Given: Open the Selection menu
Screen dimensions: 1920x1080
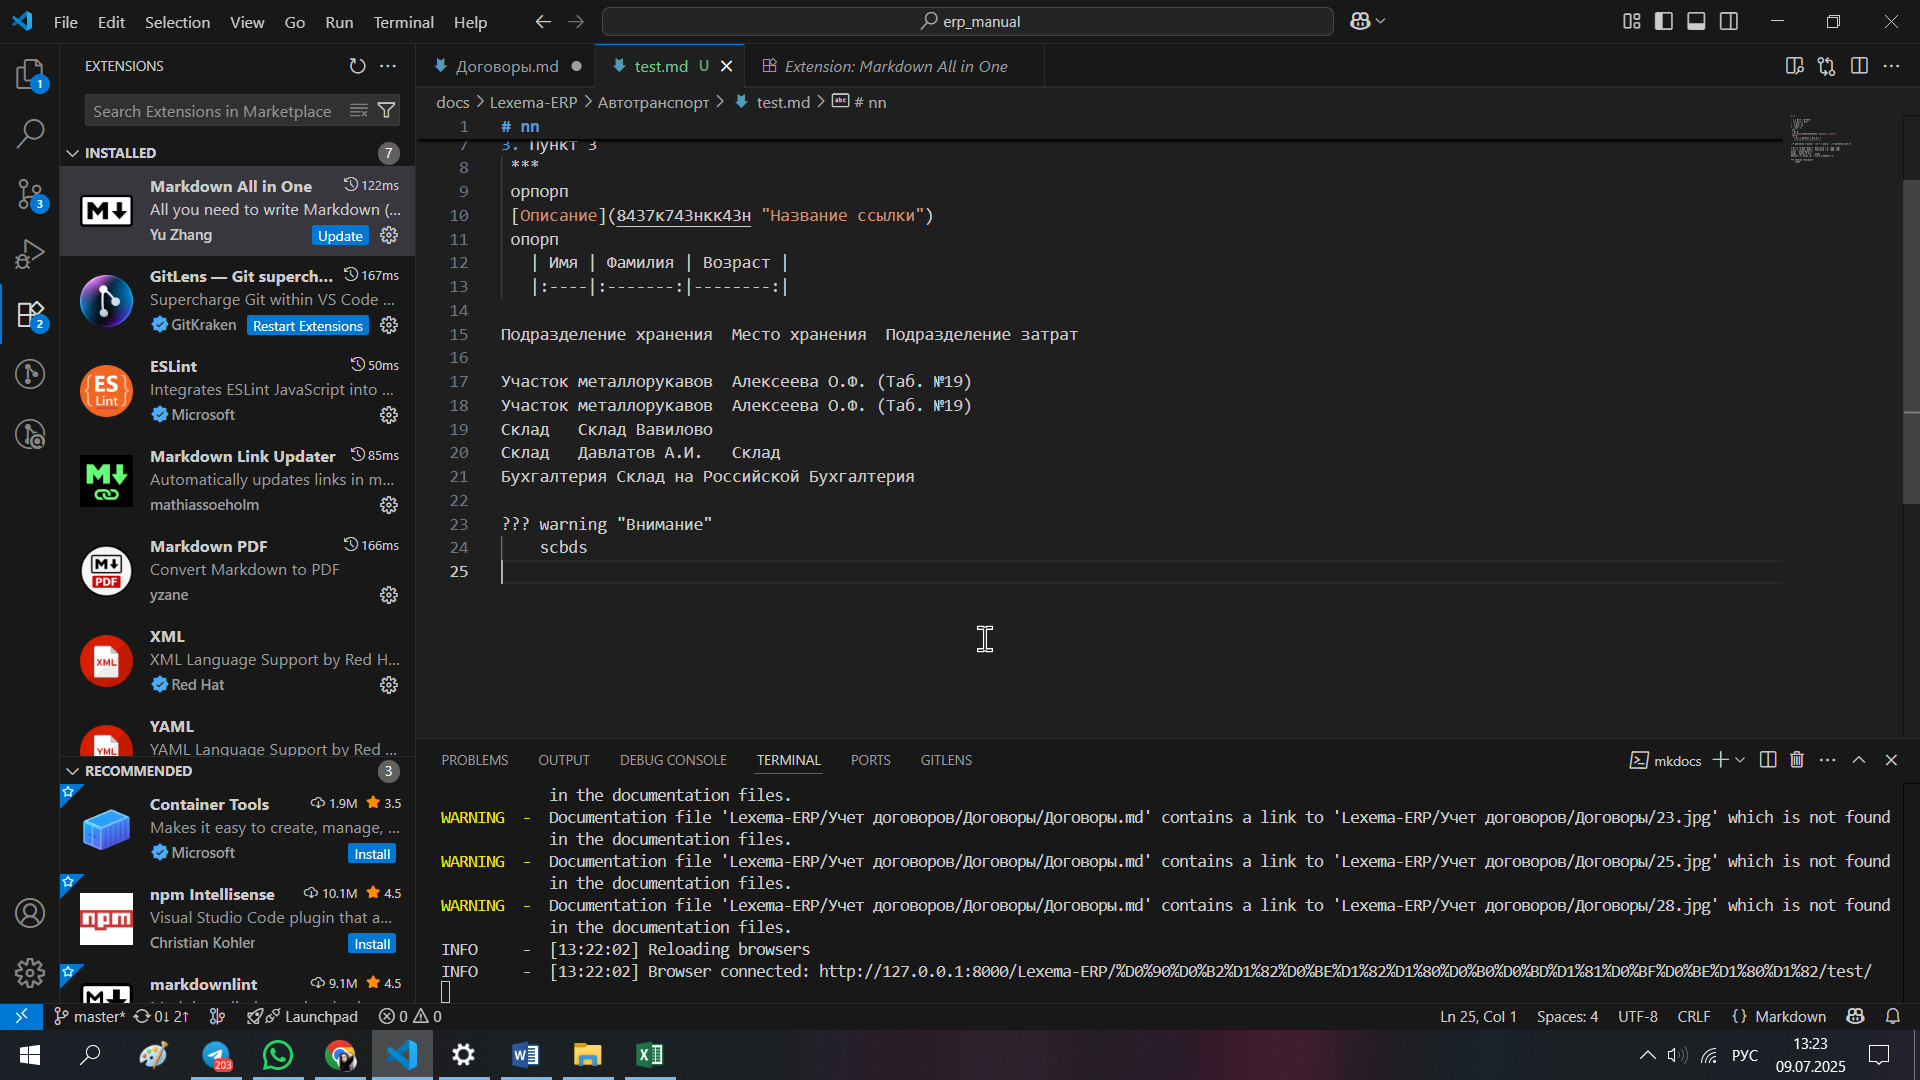Looking at the screenshot, I should [x=177, y=22].
